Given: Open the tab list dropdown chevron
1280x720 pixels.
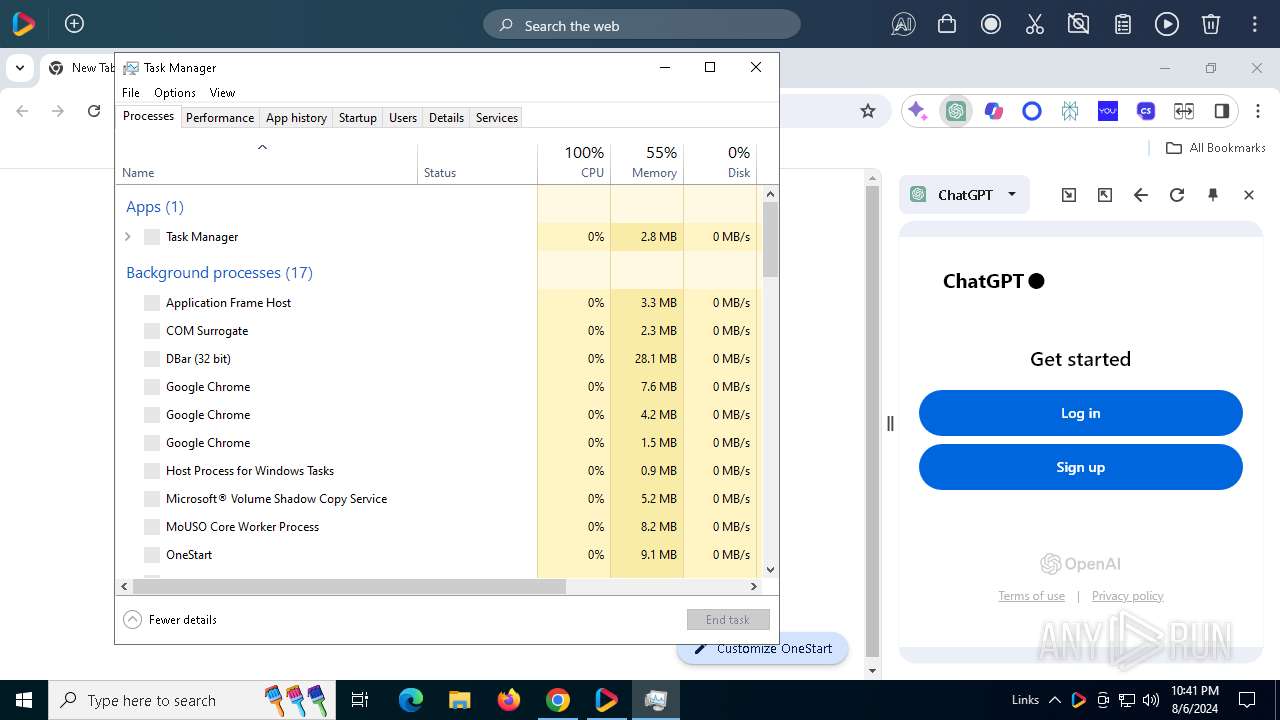Looking at the screenshot, I should coord(19,68).
